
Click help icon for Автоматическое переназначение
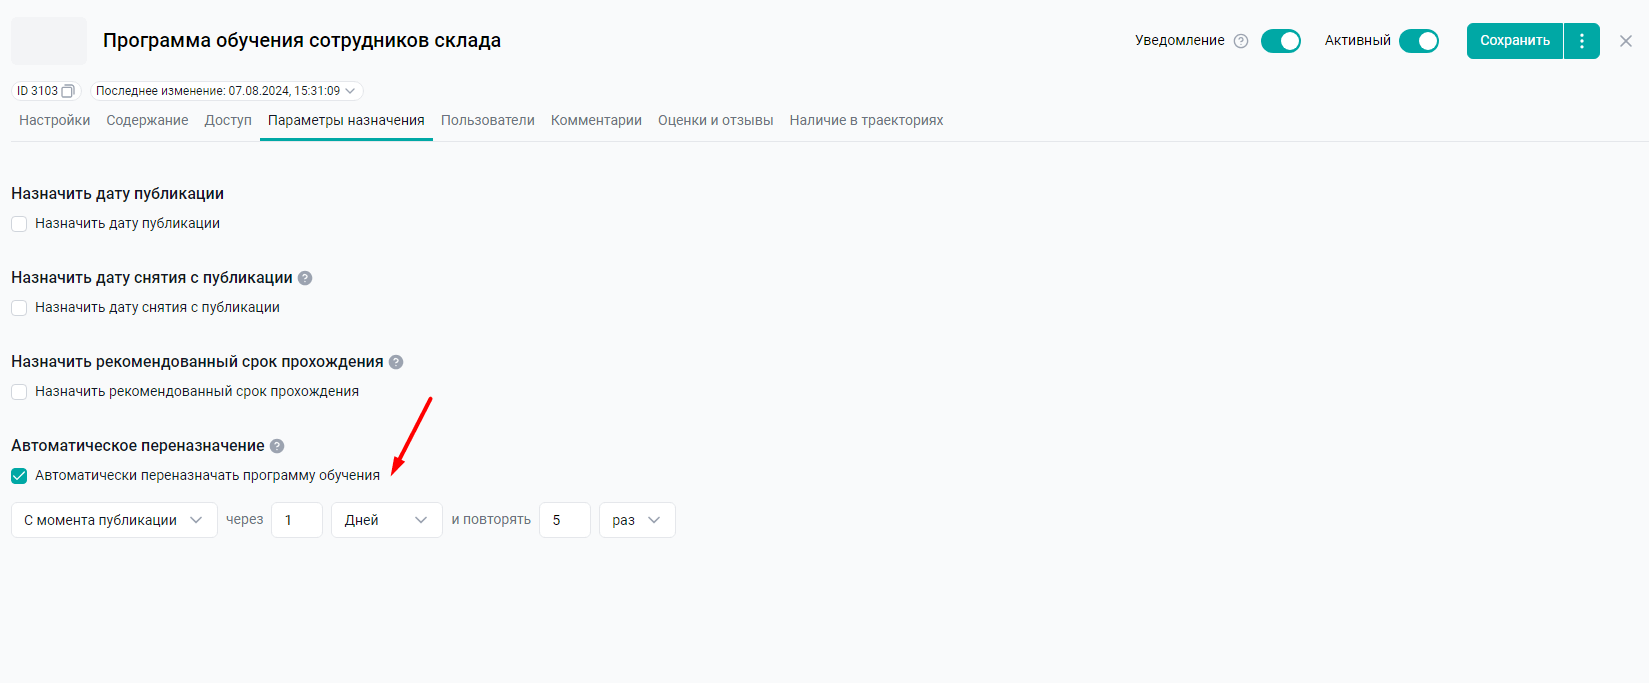[x=277, y=446]
